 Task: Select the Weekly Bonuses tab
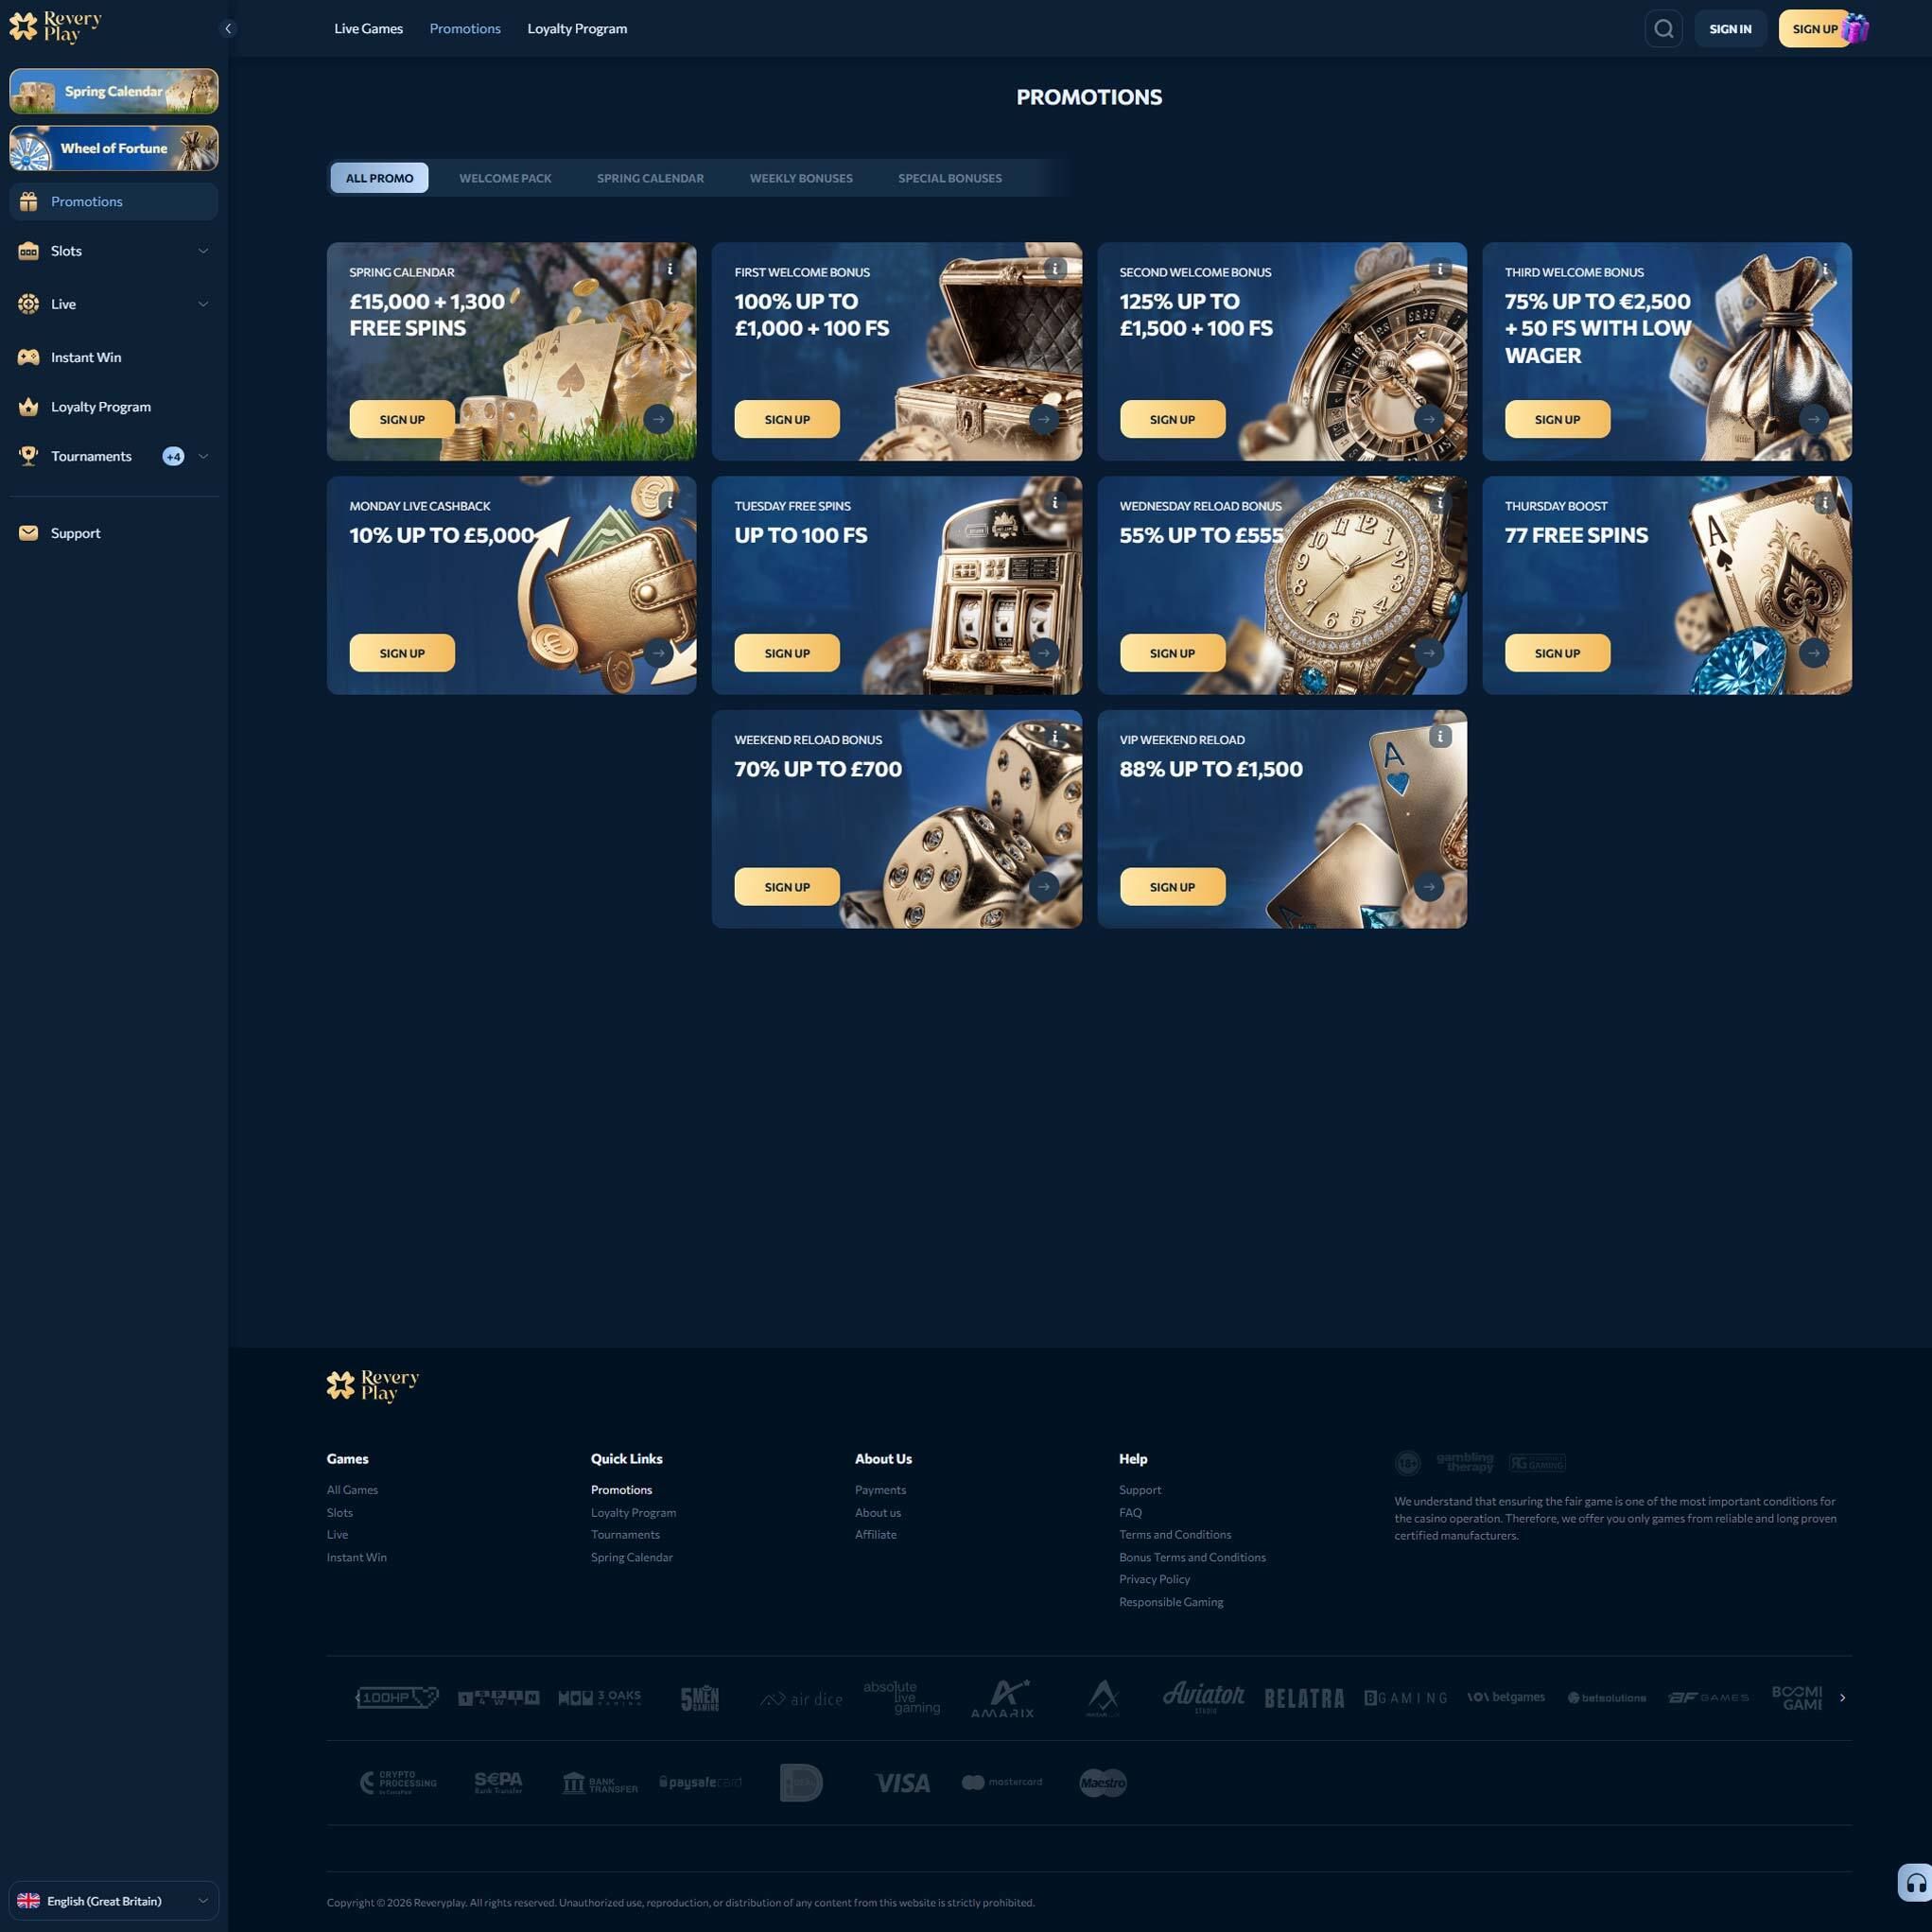pos(801,179)
